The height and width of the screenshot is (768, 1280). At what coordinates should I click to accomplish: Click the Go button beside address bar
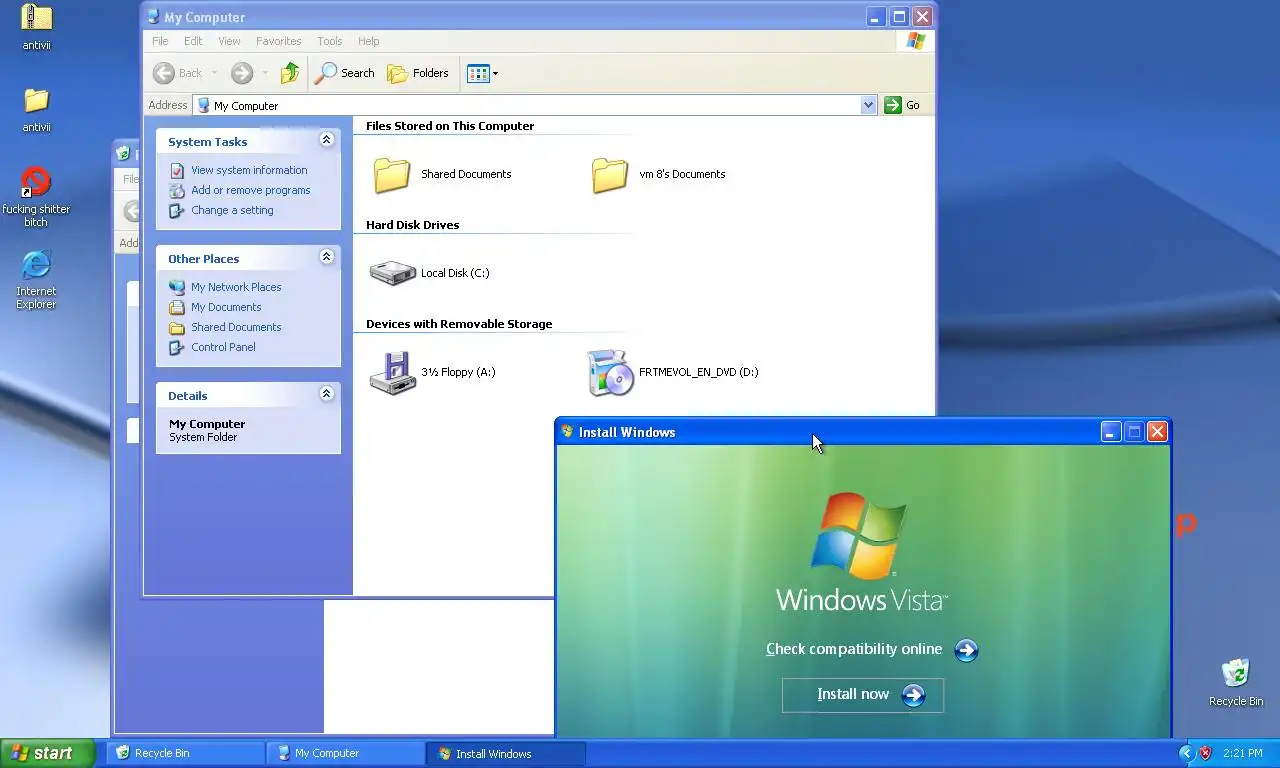tap(902, 105)
